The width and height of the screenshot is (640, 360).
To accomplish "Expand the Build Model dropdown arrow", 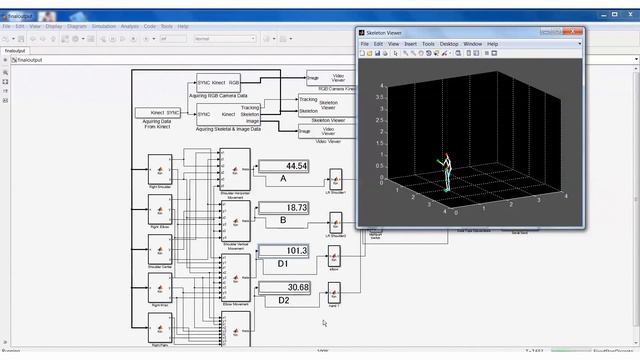I will click(x=291, y=39).
